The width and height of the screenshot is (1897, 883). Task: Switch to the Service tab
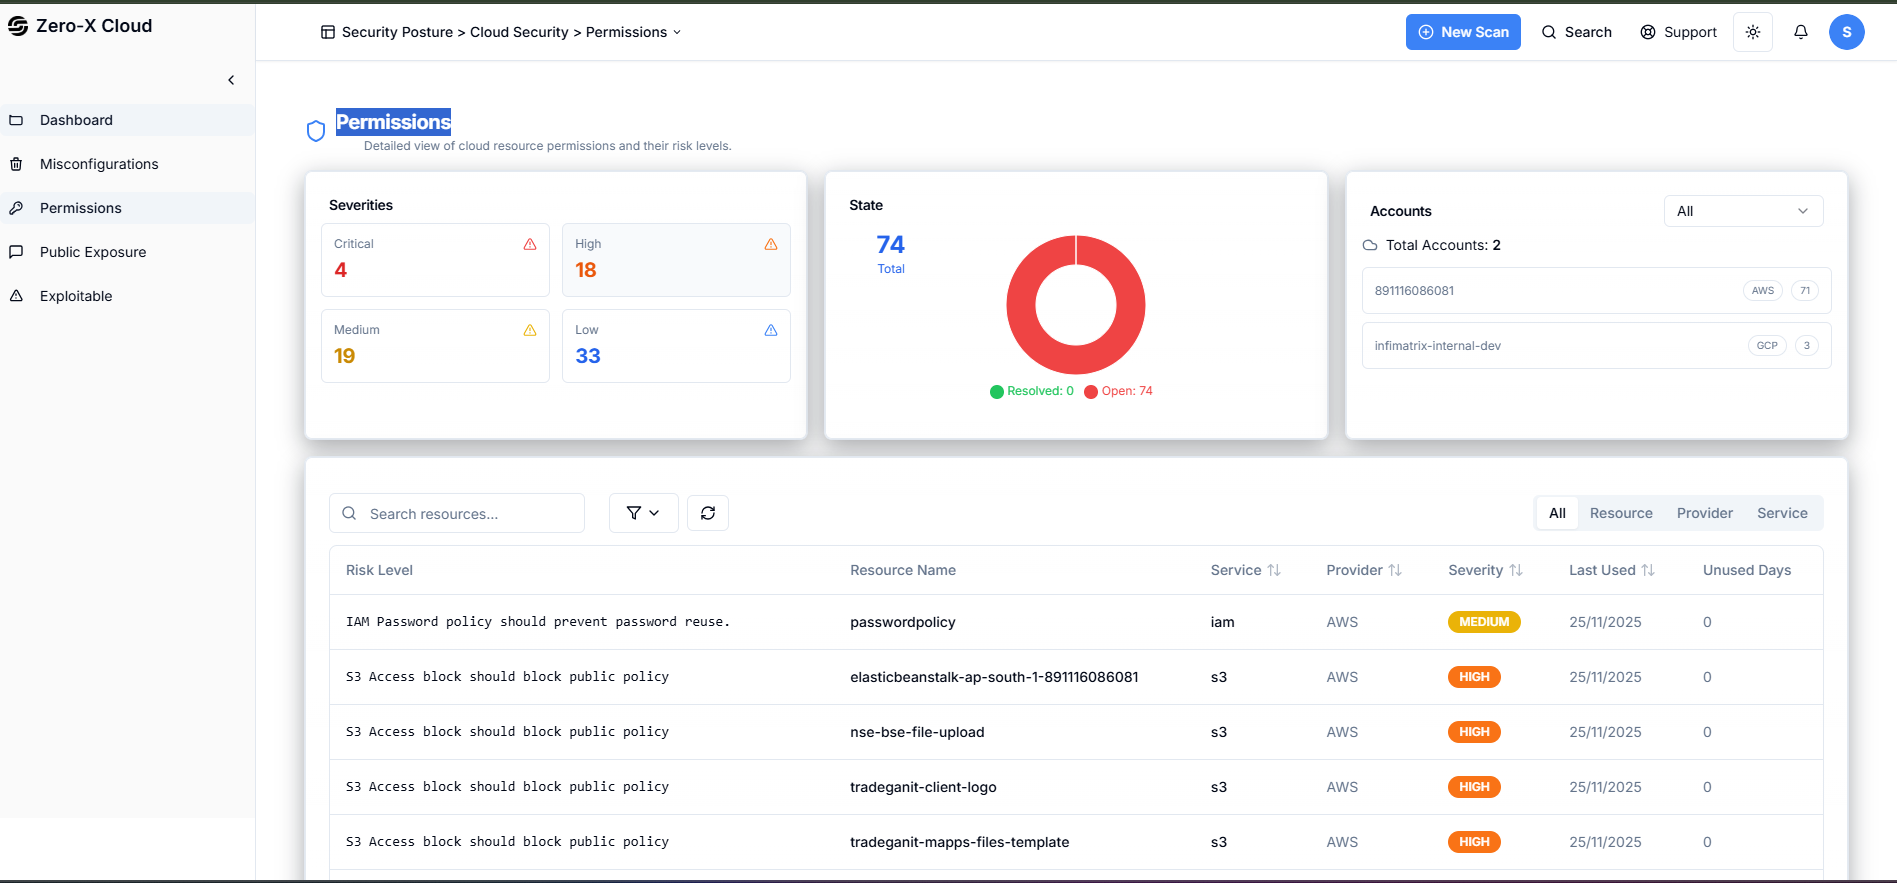[x=1782, y=513]
